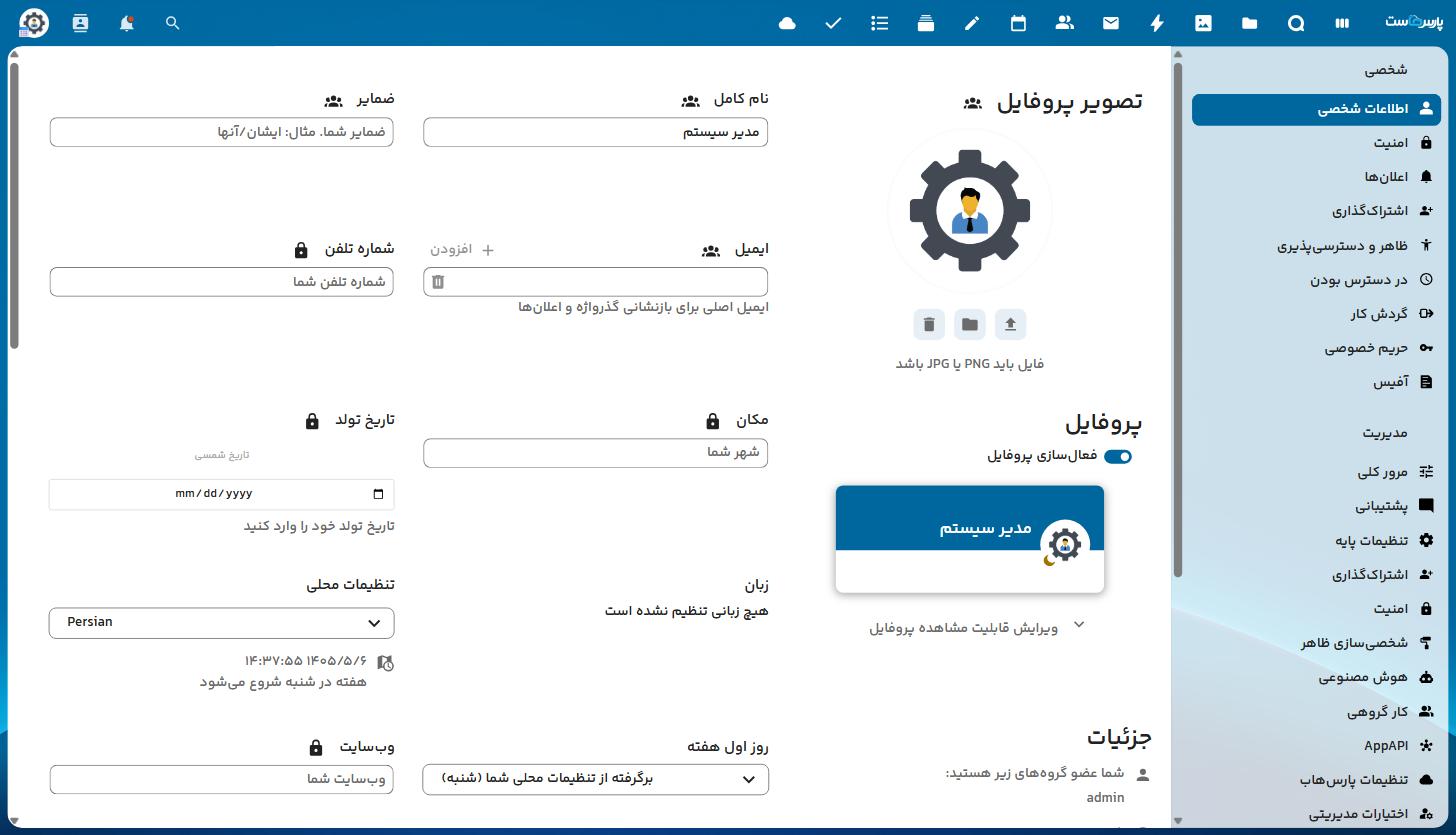Open the Photos app icon in the top bar
Image resolution: width=1456 pixels, height=835 pixels.
pyautogui.click(x=1203, y=23)
